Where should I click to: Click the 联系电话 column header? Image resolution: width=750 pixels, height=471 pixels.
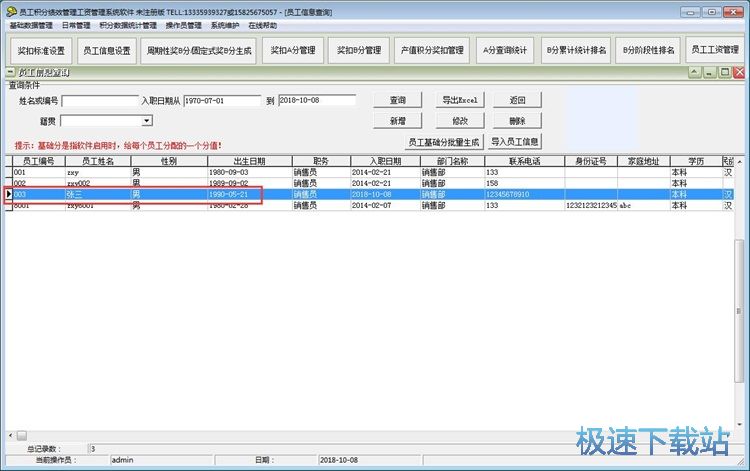point(525,161)
